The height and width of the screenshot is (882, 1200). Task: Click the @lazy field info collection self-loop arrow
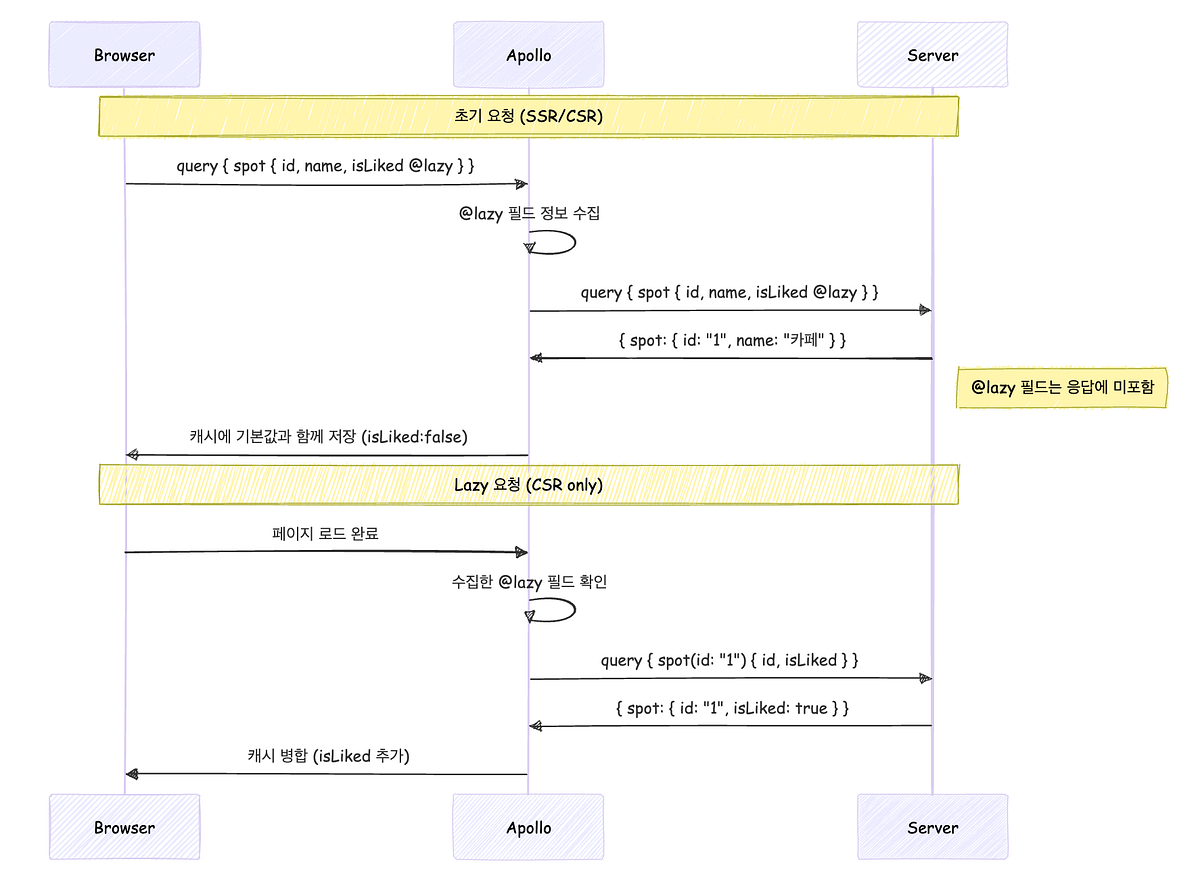(x=550, y=240)
